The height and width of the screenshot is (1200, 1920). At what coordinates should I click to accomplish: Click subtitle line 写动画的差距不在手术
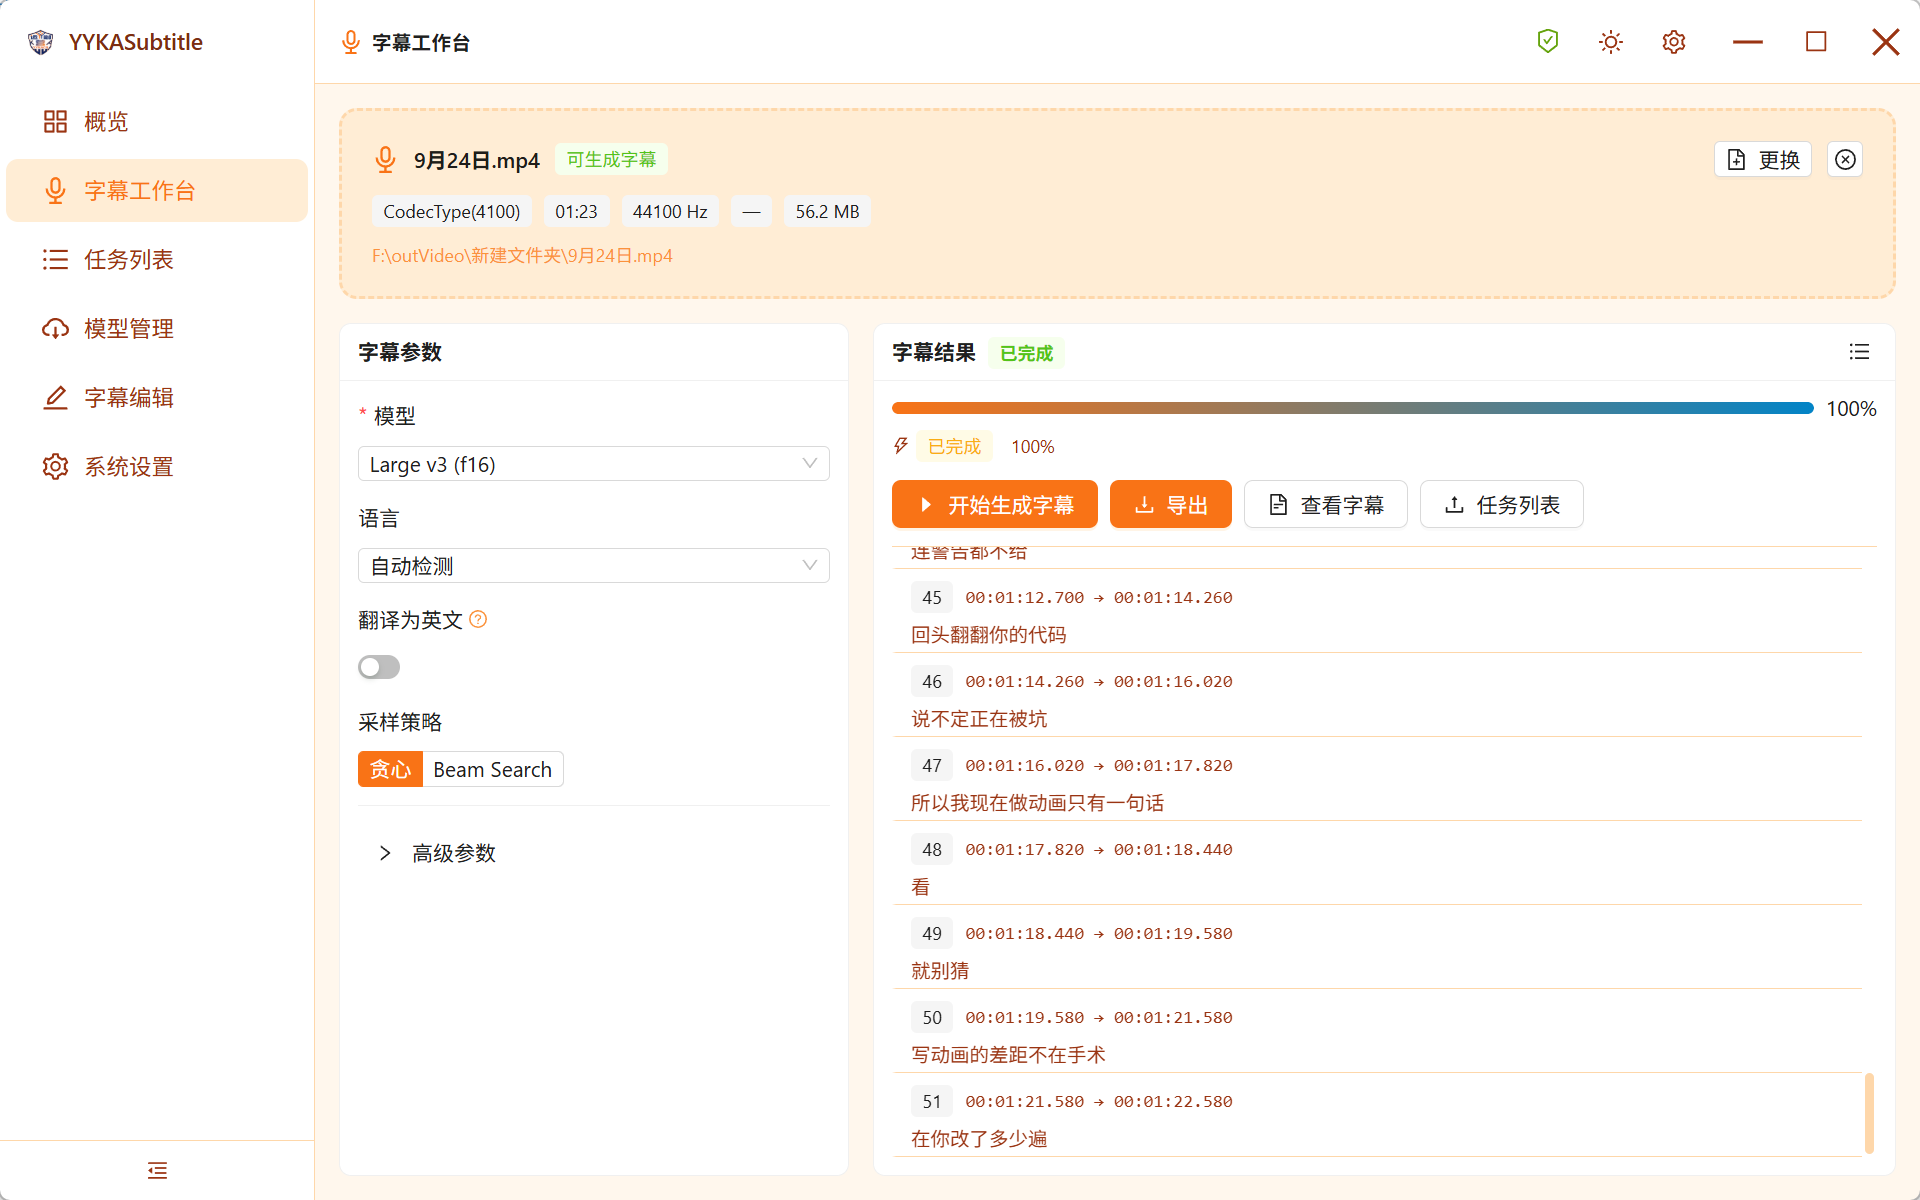point(1008,1055)
